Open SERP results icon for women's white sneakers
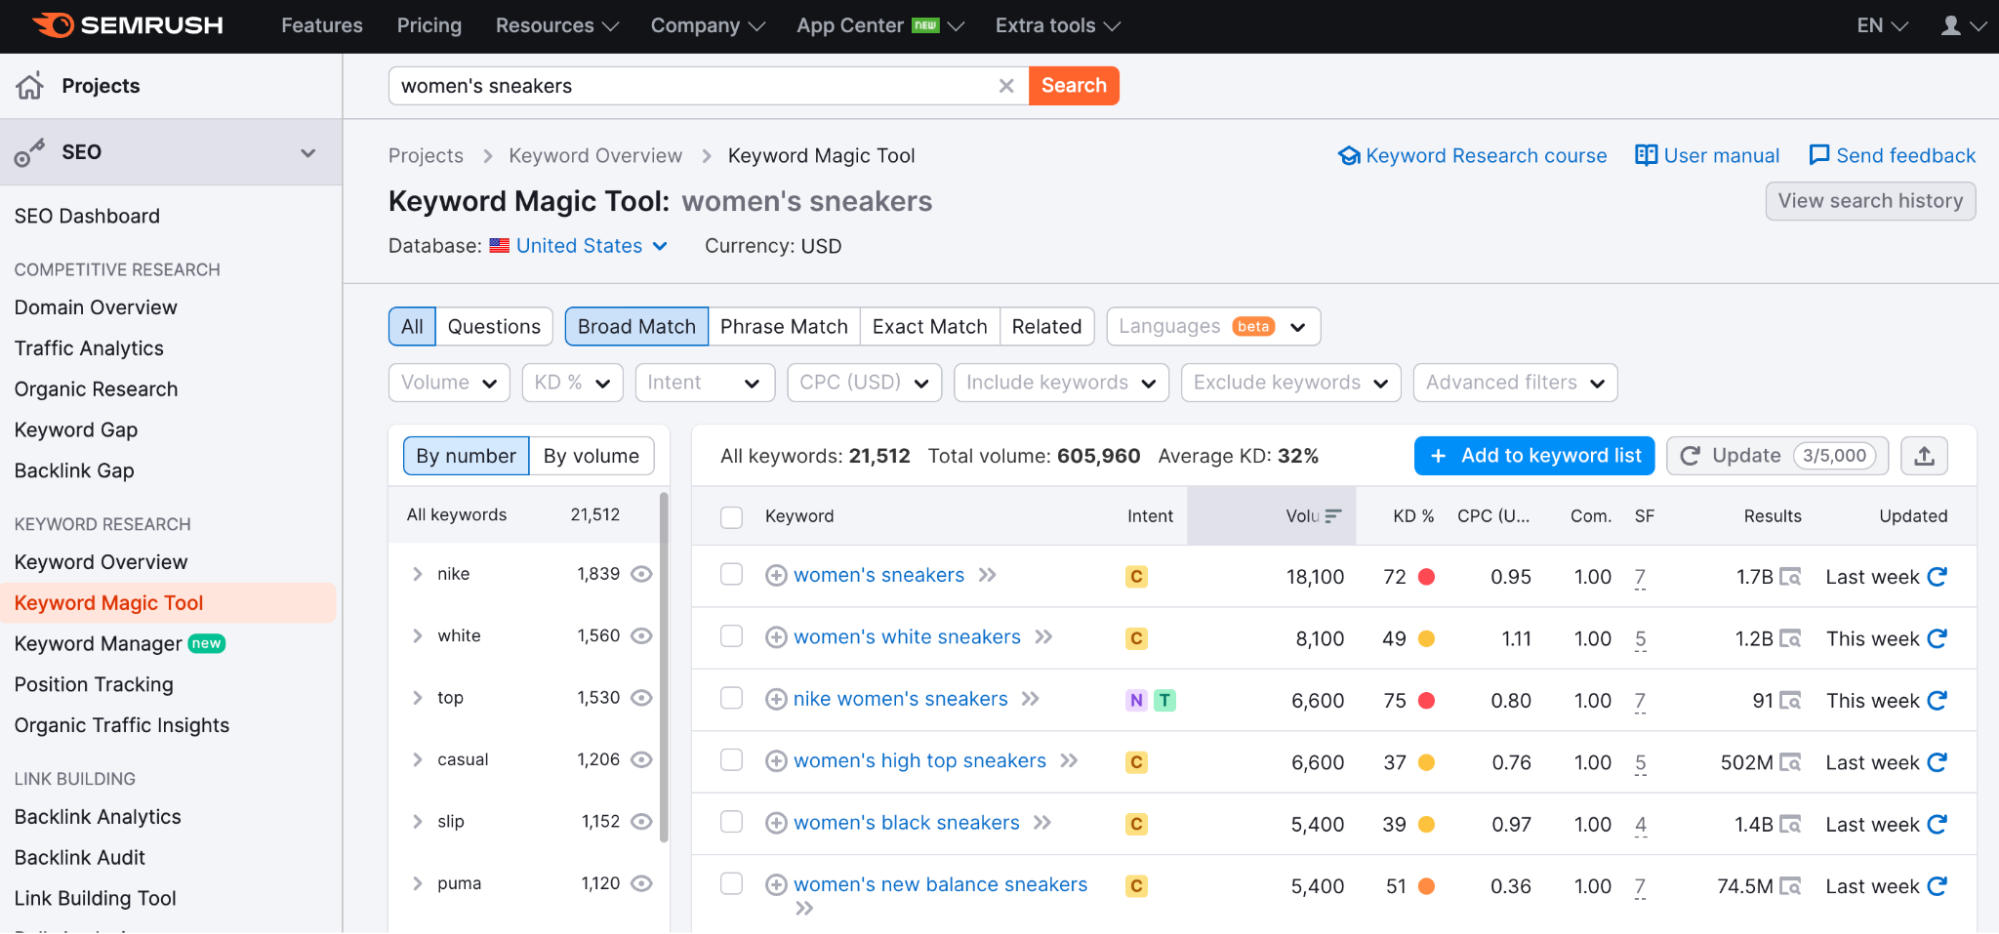The height and width of the screenshot is (934, 1999). point(1790,639)
